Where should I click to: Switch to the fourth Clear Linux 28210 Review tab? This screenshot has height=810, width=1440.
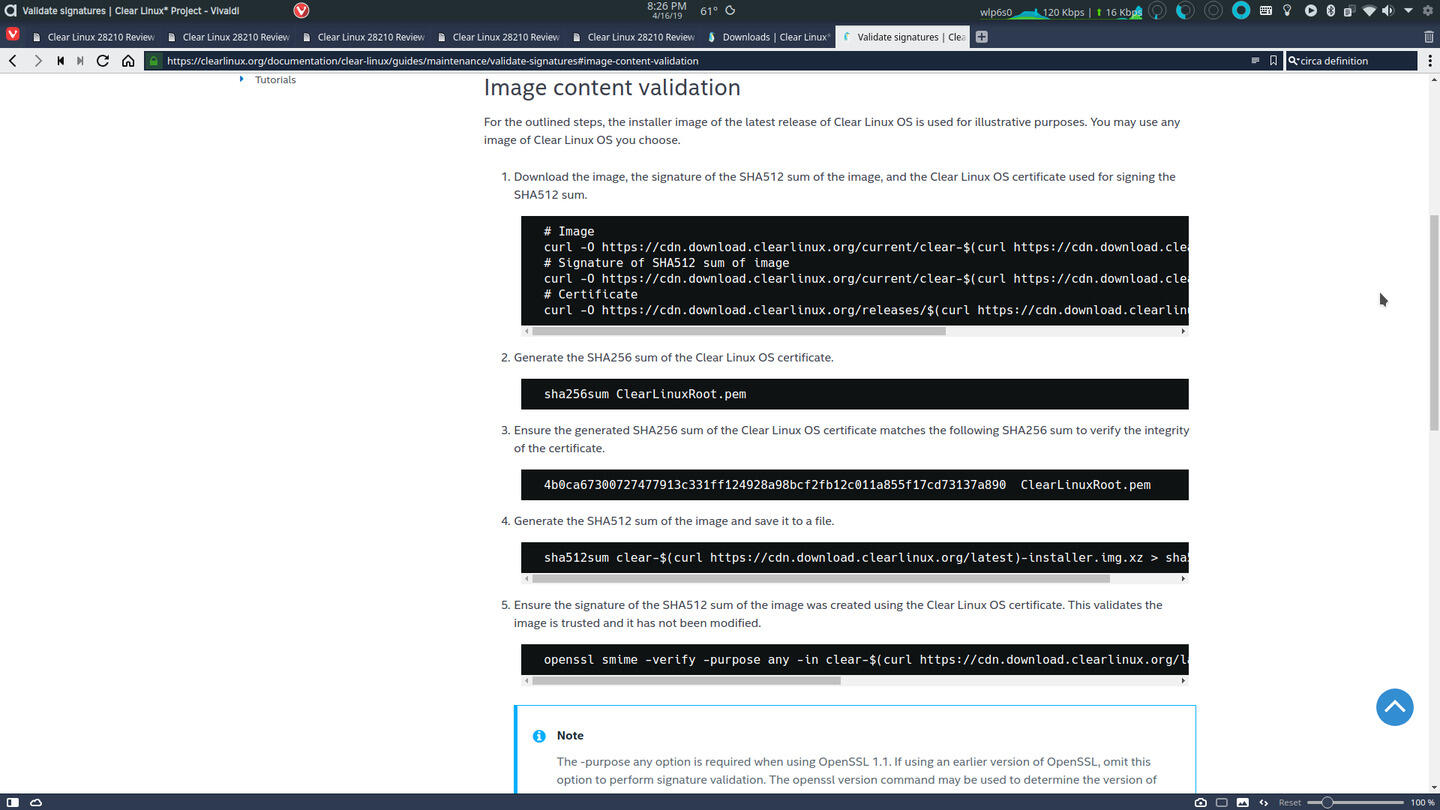tap(498, 37)
